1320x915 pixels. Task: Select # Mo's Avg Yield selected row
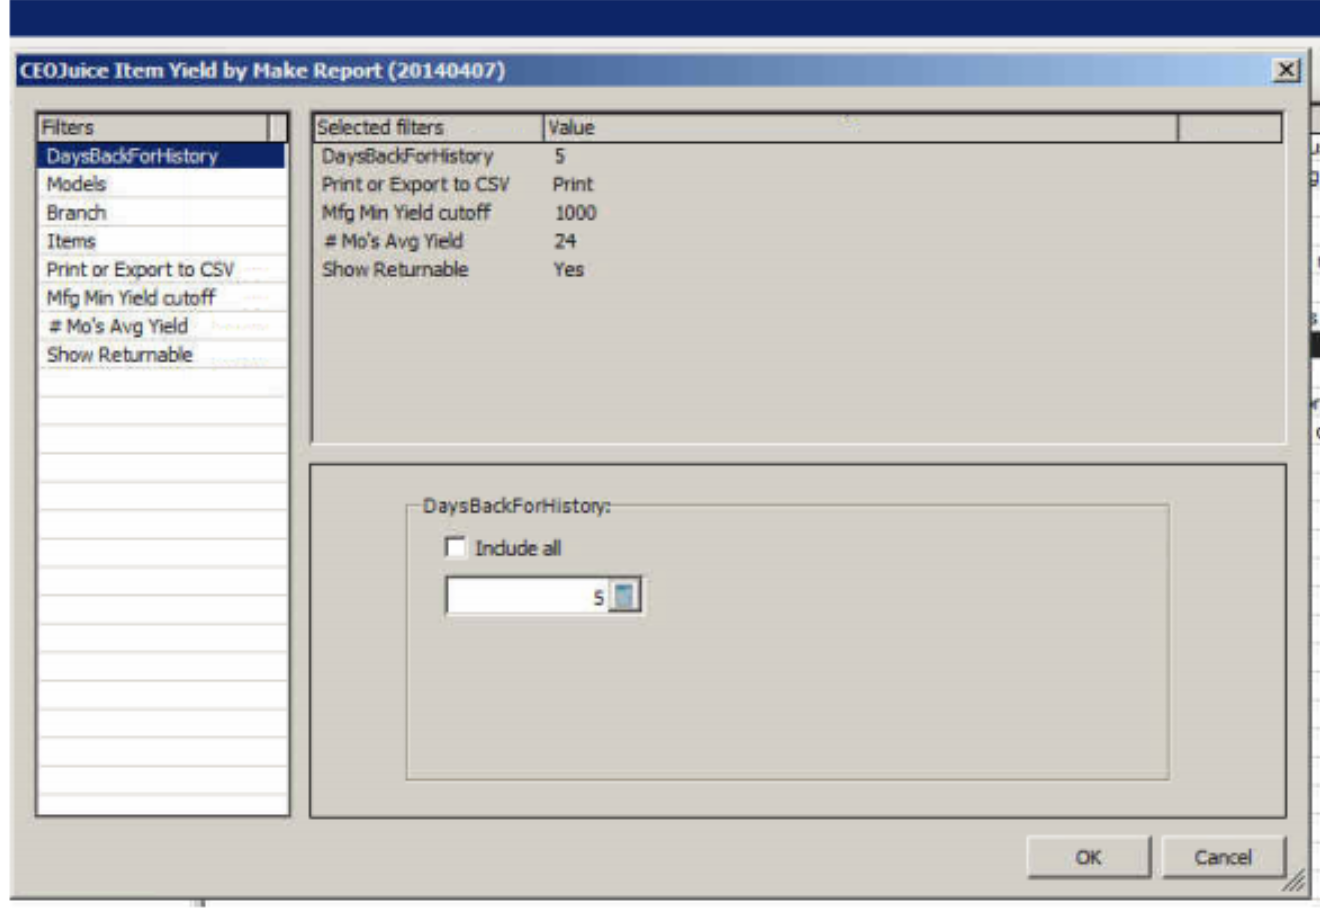tap(797, 241)
